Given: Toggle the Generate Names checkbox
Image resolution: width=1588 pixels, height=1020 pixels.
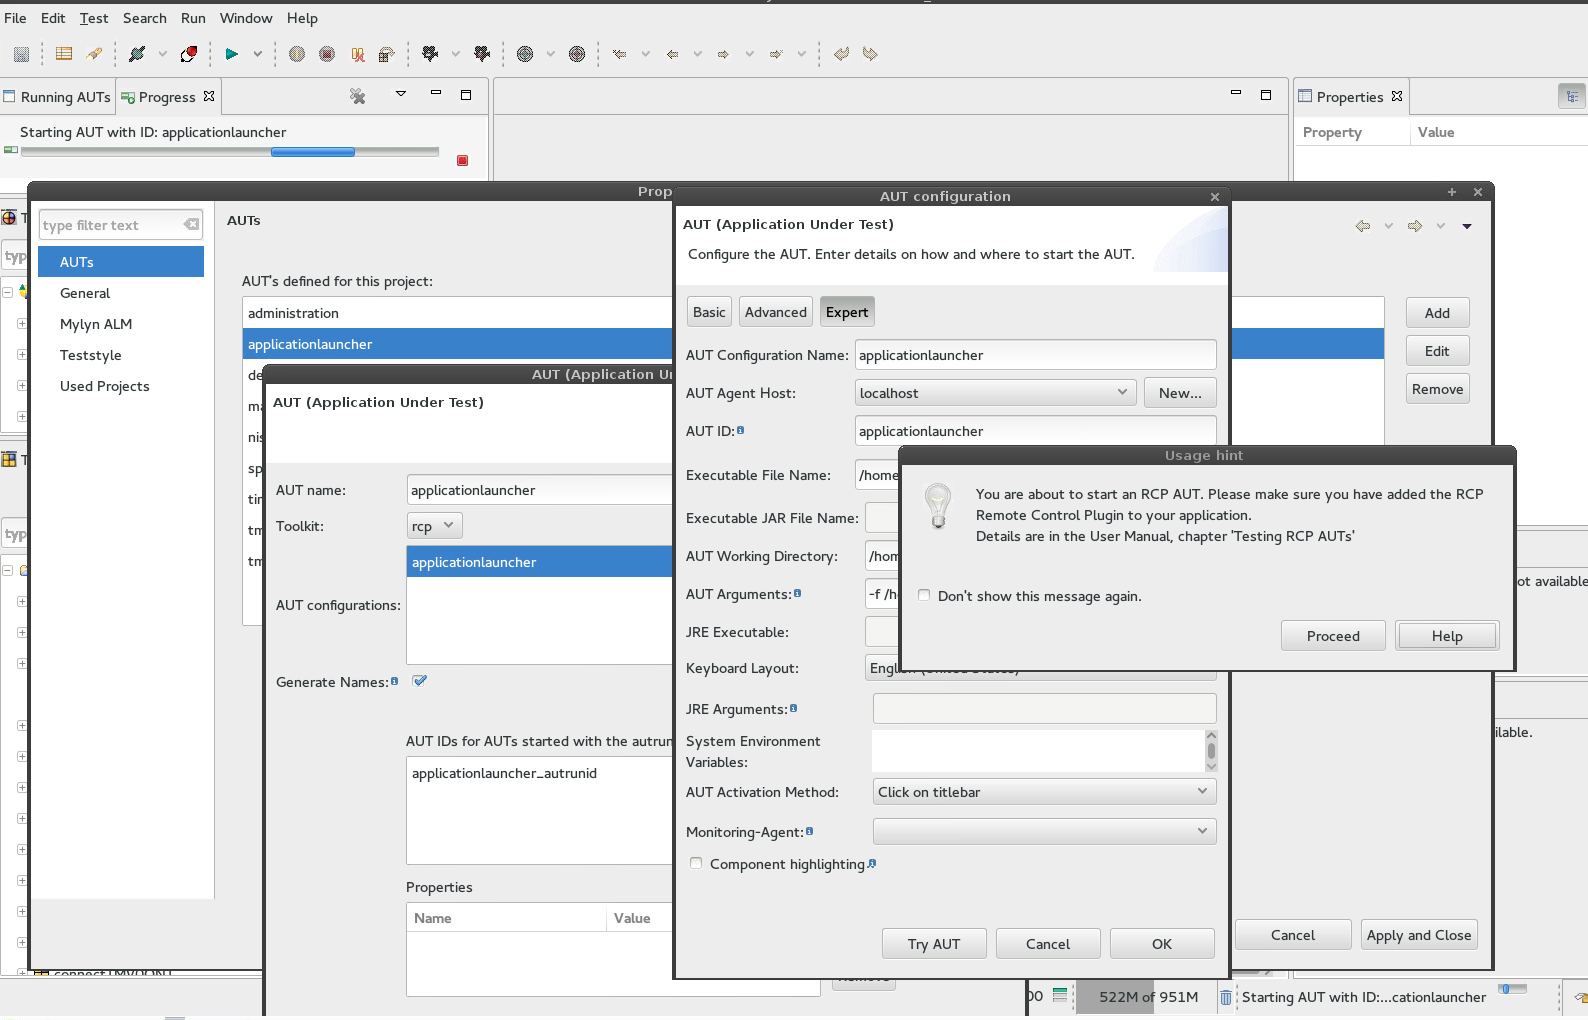Looking at the screenshot, I should (420, 681).
